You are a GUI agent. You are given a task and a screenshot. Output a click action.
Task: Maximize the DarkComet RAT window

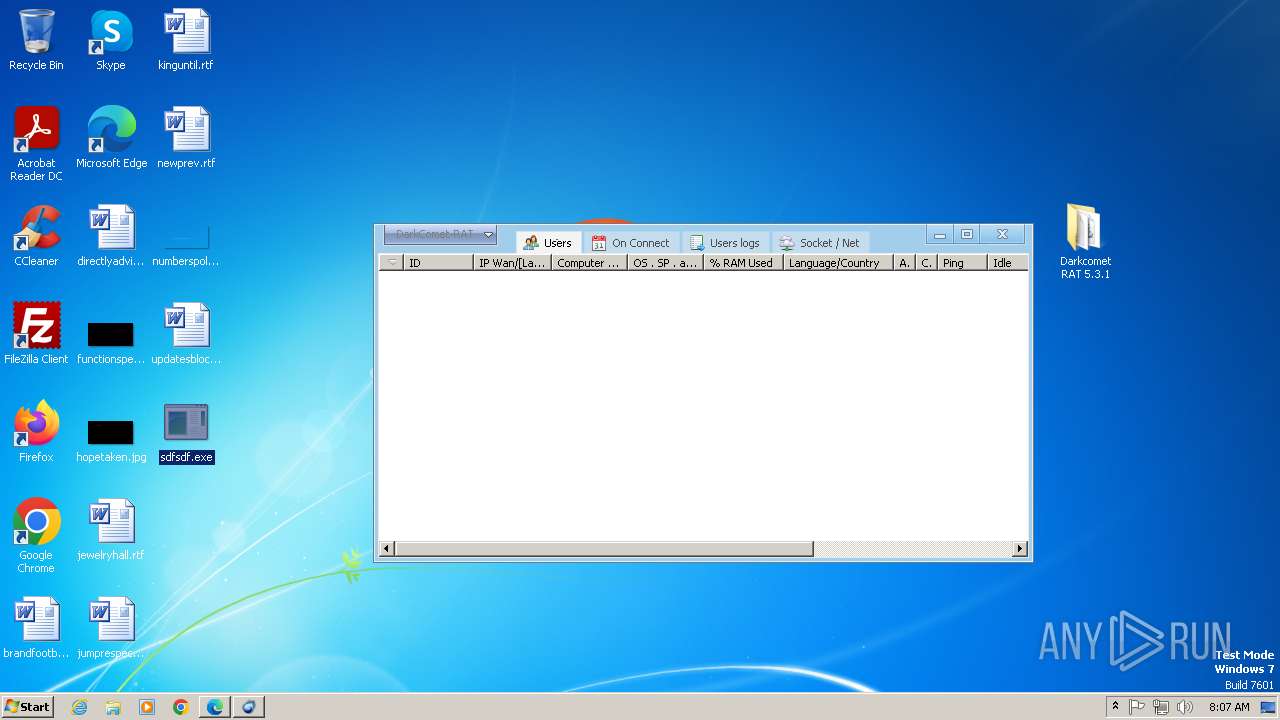967,235
